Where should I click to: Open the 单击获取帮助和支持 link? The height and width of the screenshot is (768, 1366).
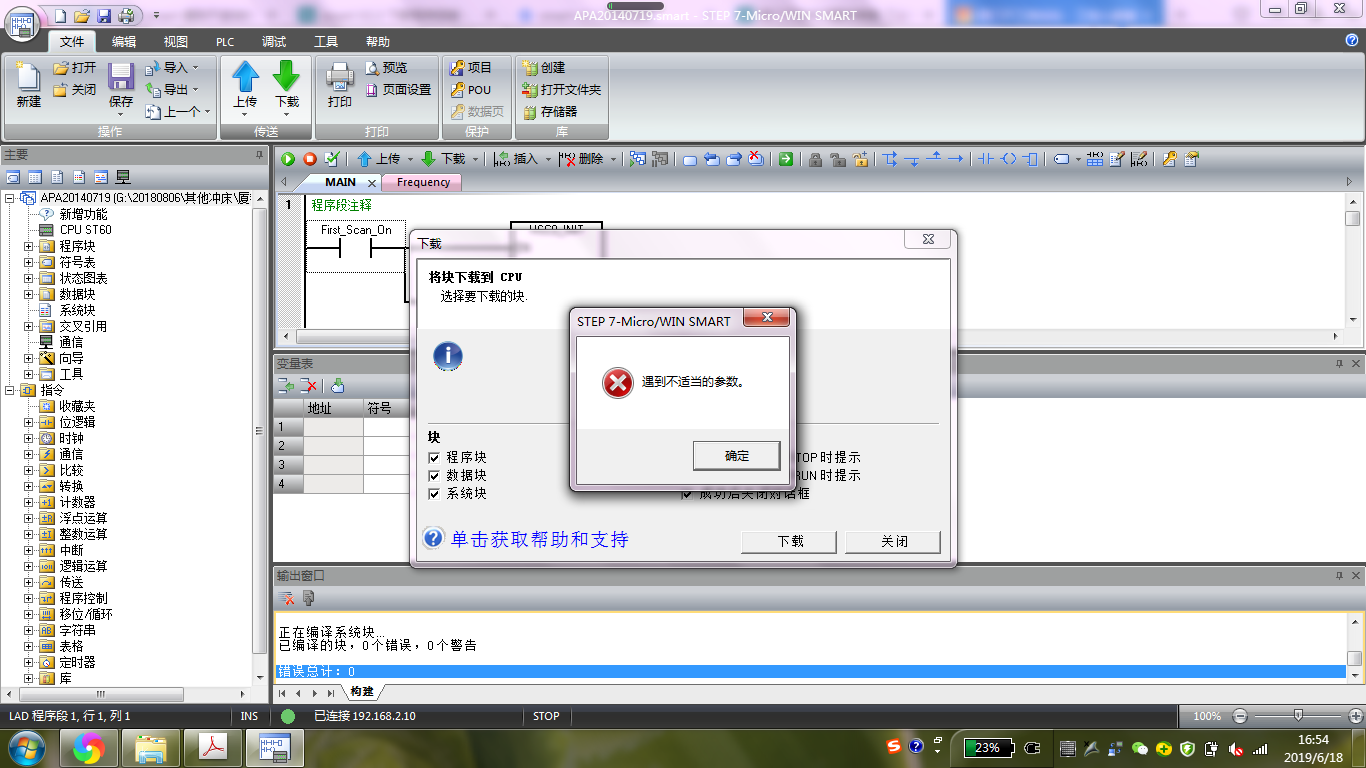[x=539, y=540]
